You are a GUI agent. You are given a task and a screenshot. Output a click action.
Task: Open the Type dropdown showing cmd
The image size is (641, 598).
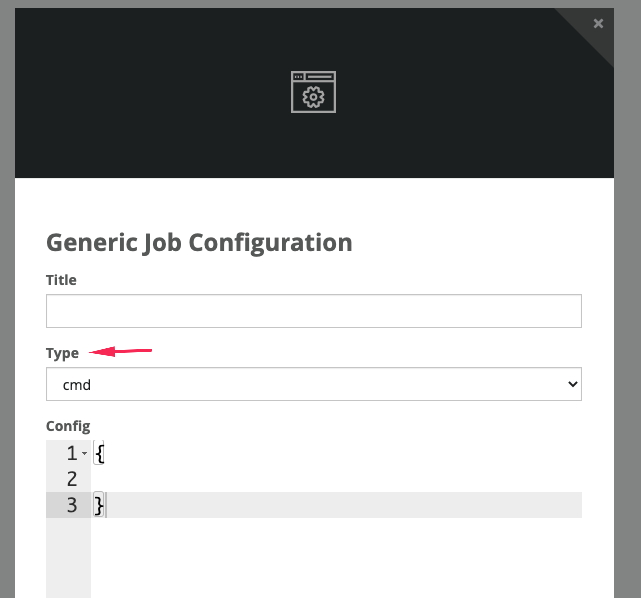tap(314, 384)
